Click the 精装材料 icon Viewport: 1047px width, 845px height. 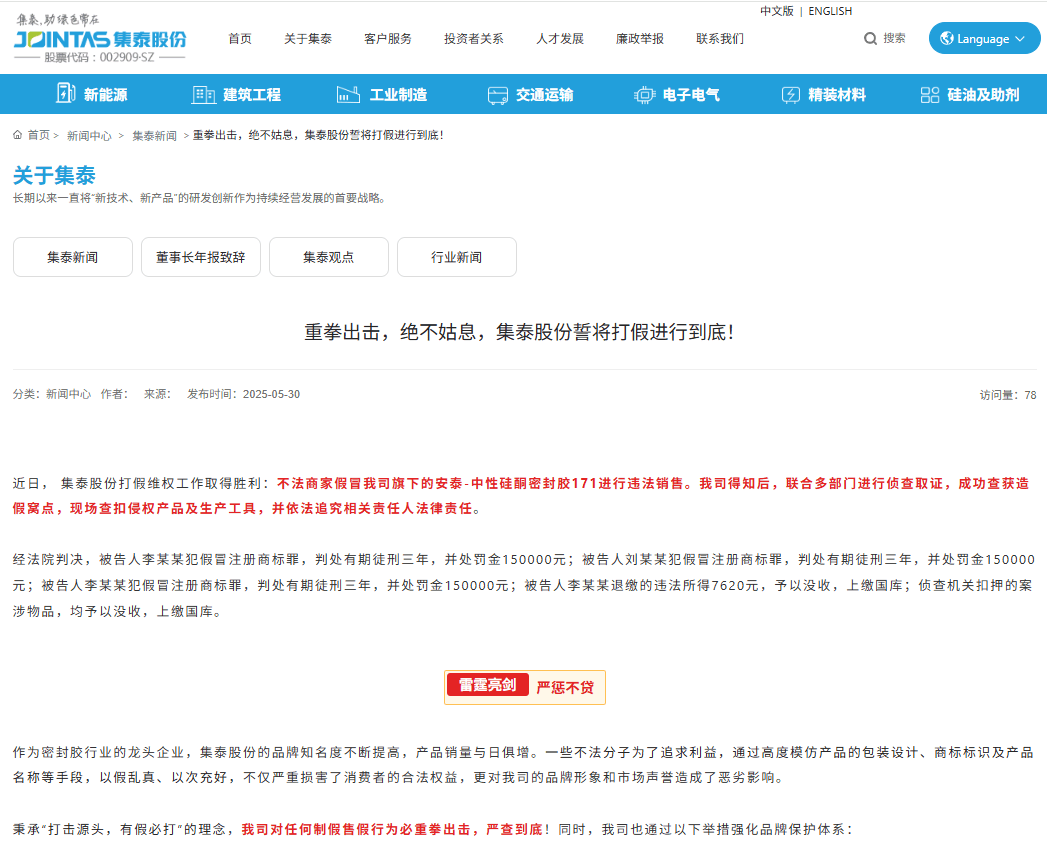point(791,95)
